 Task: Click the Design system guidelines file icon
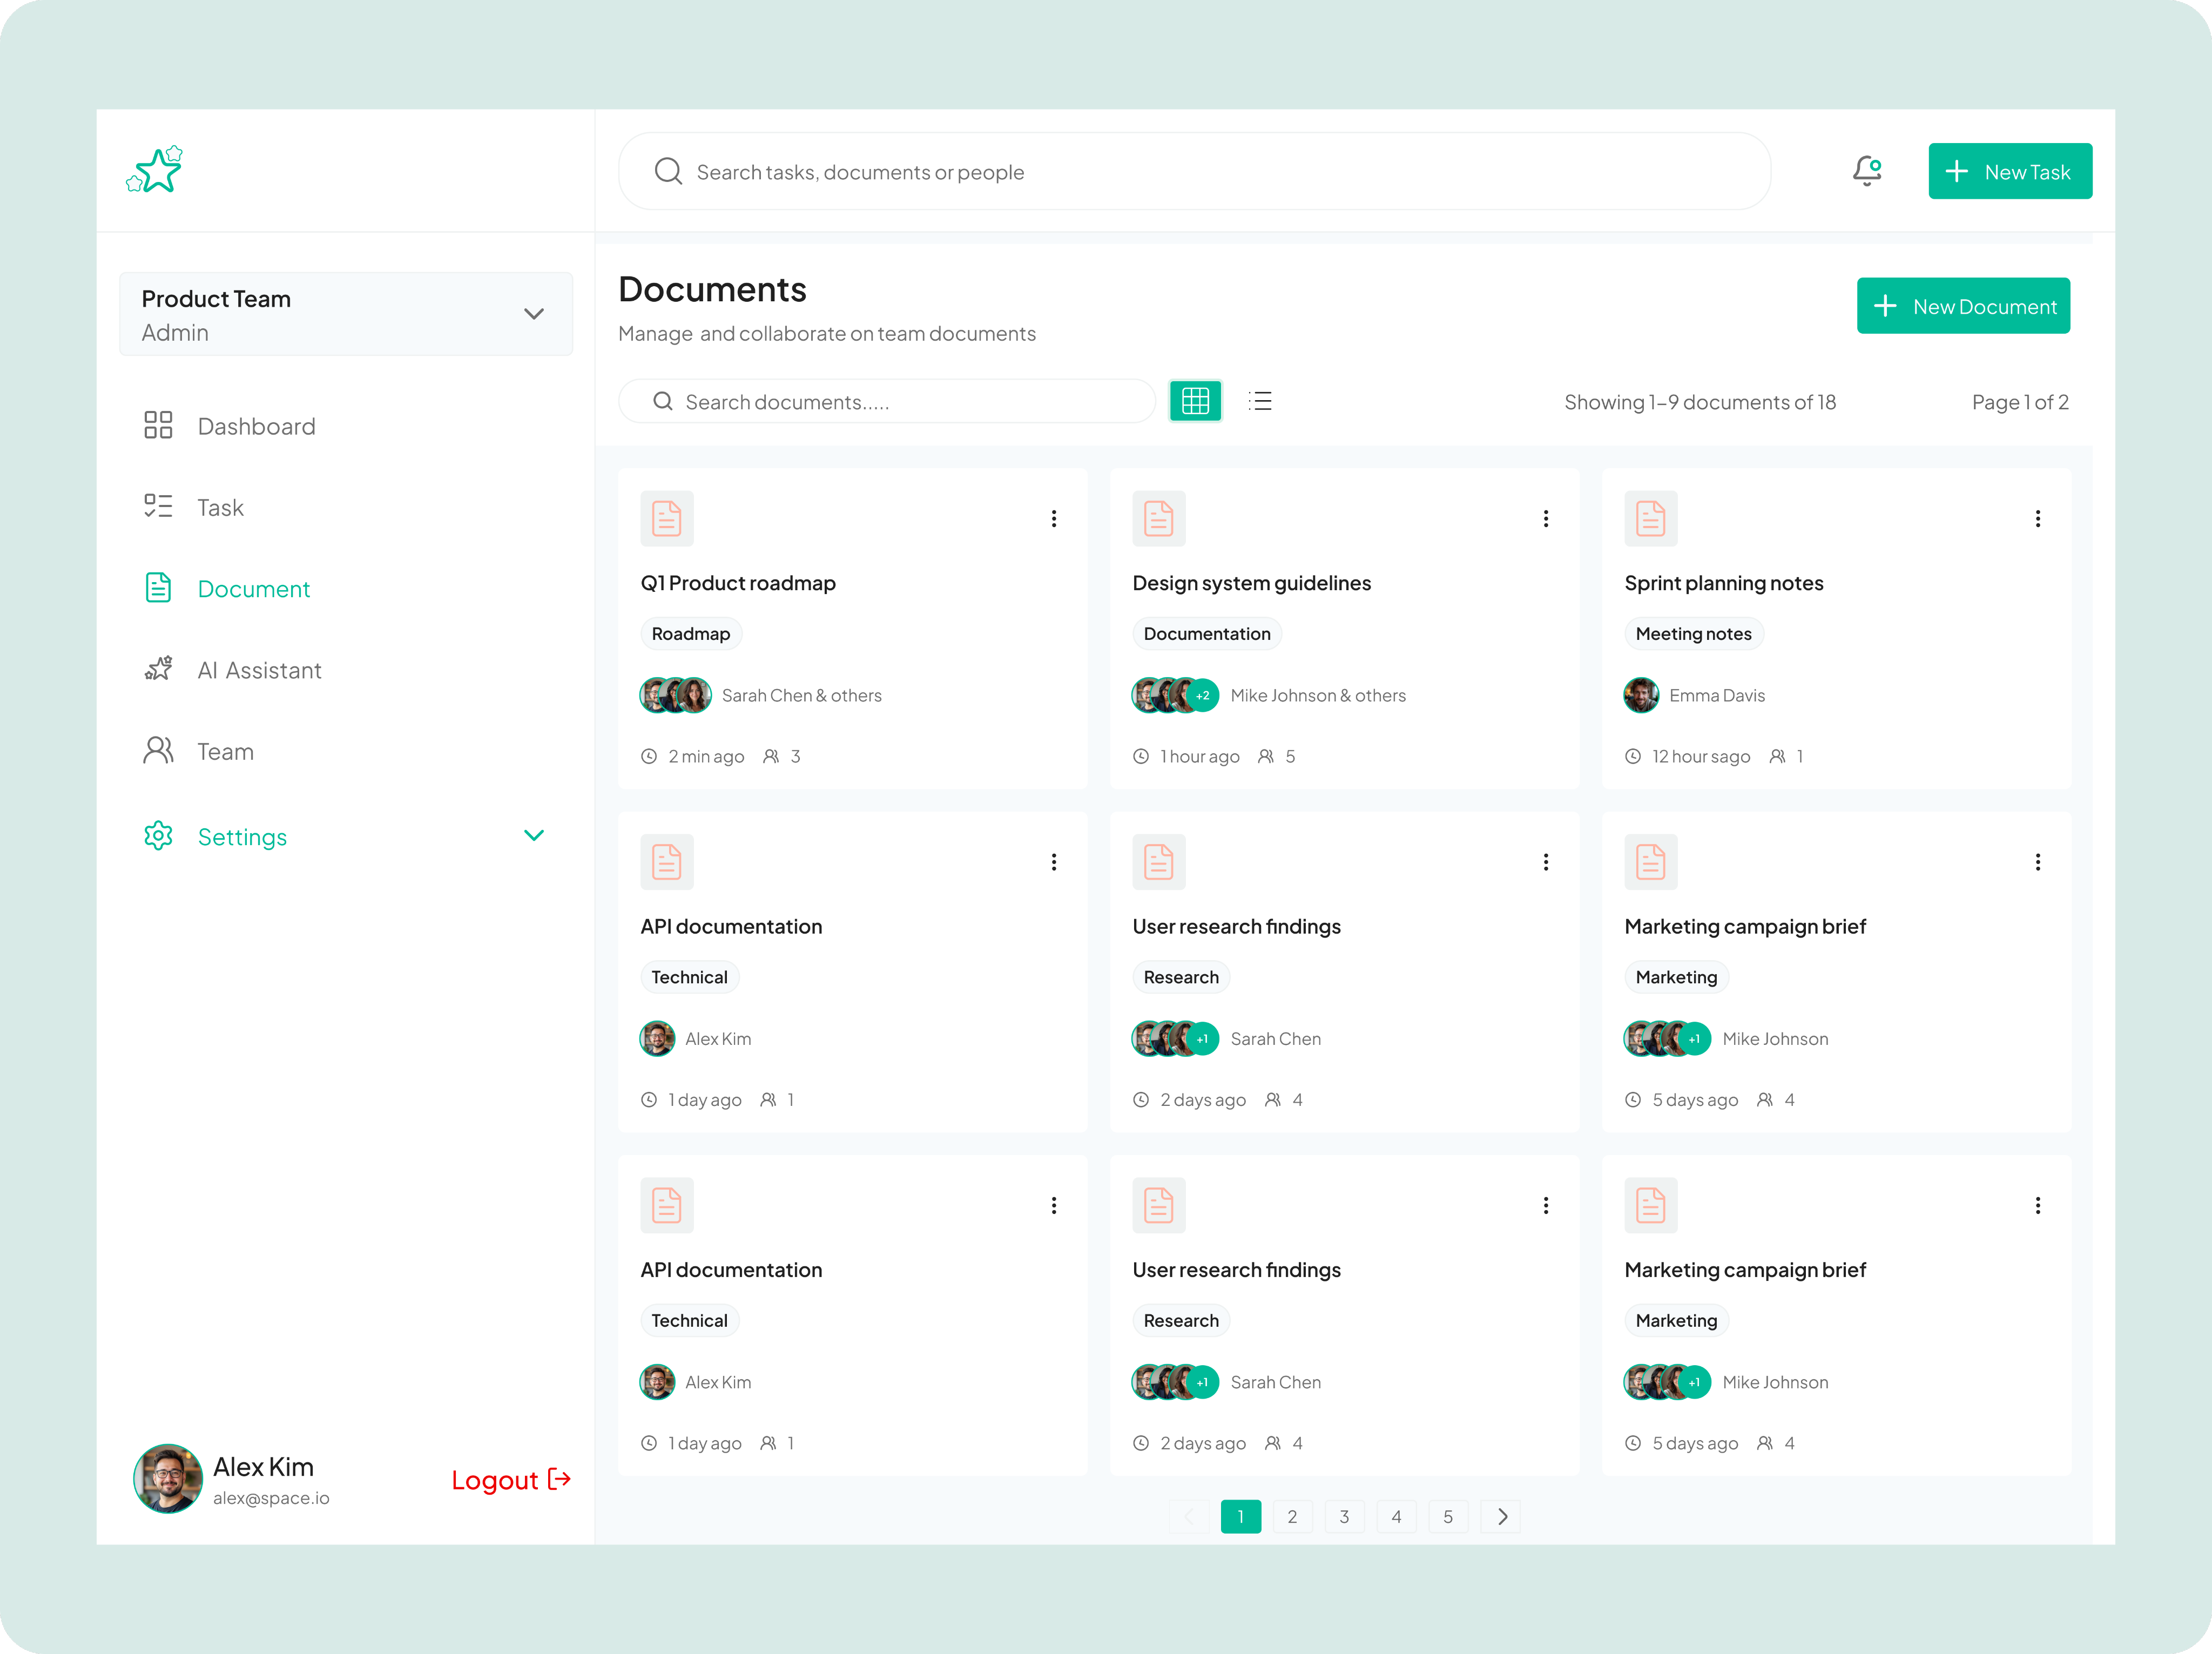point(1158,518)
